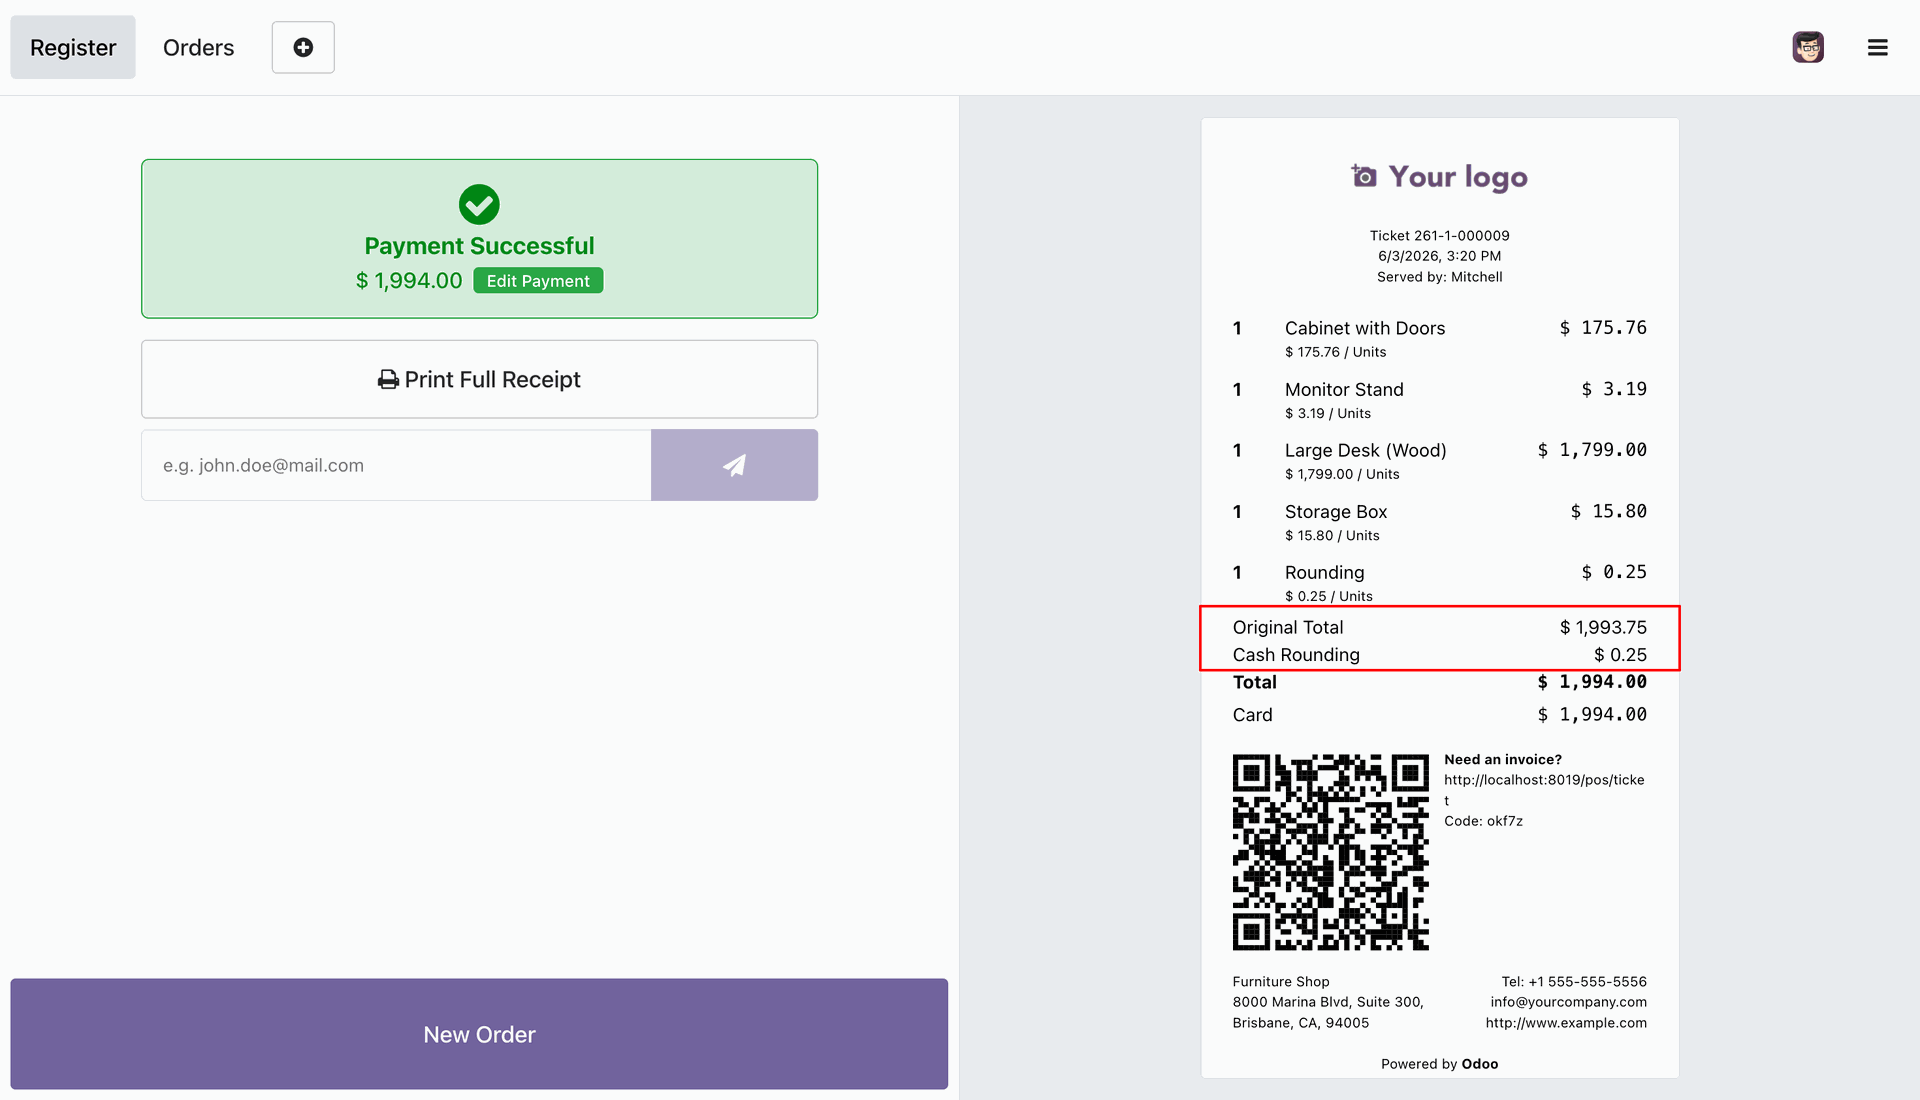Click the paper plane send icon
Viewport: 1920px width, 1100px height.
(x=734, y=465)
